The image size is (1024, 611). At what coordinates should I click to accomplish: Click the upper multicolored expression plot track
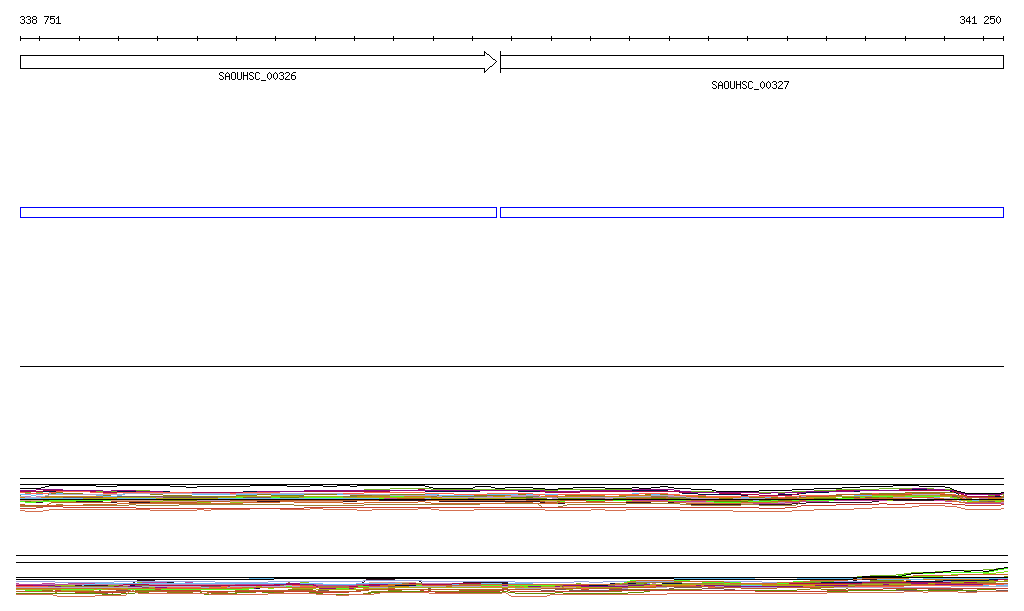point(500,497)
